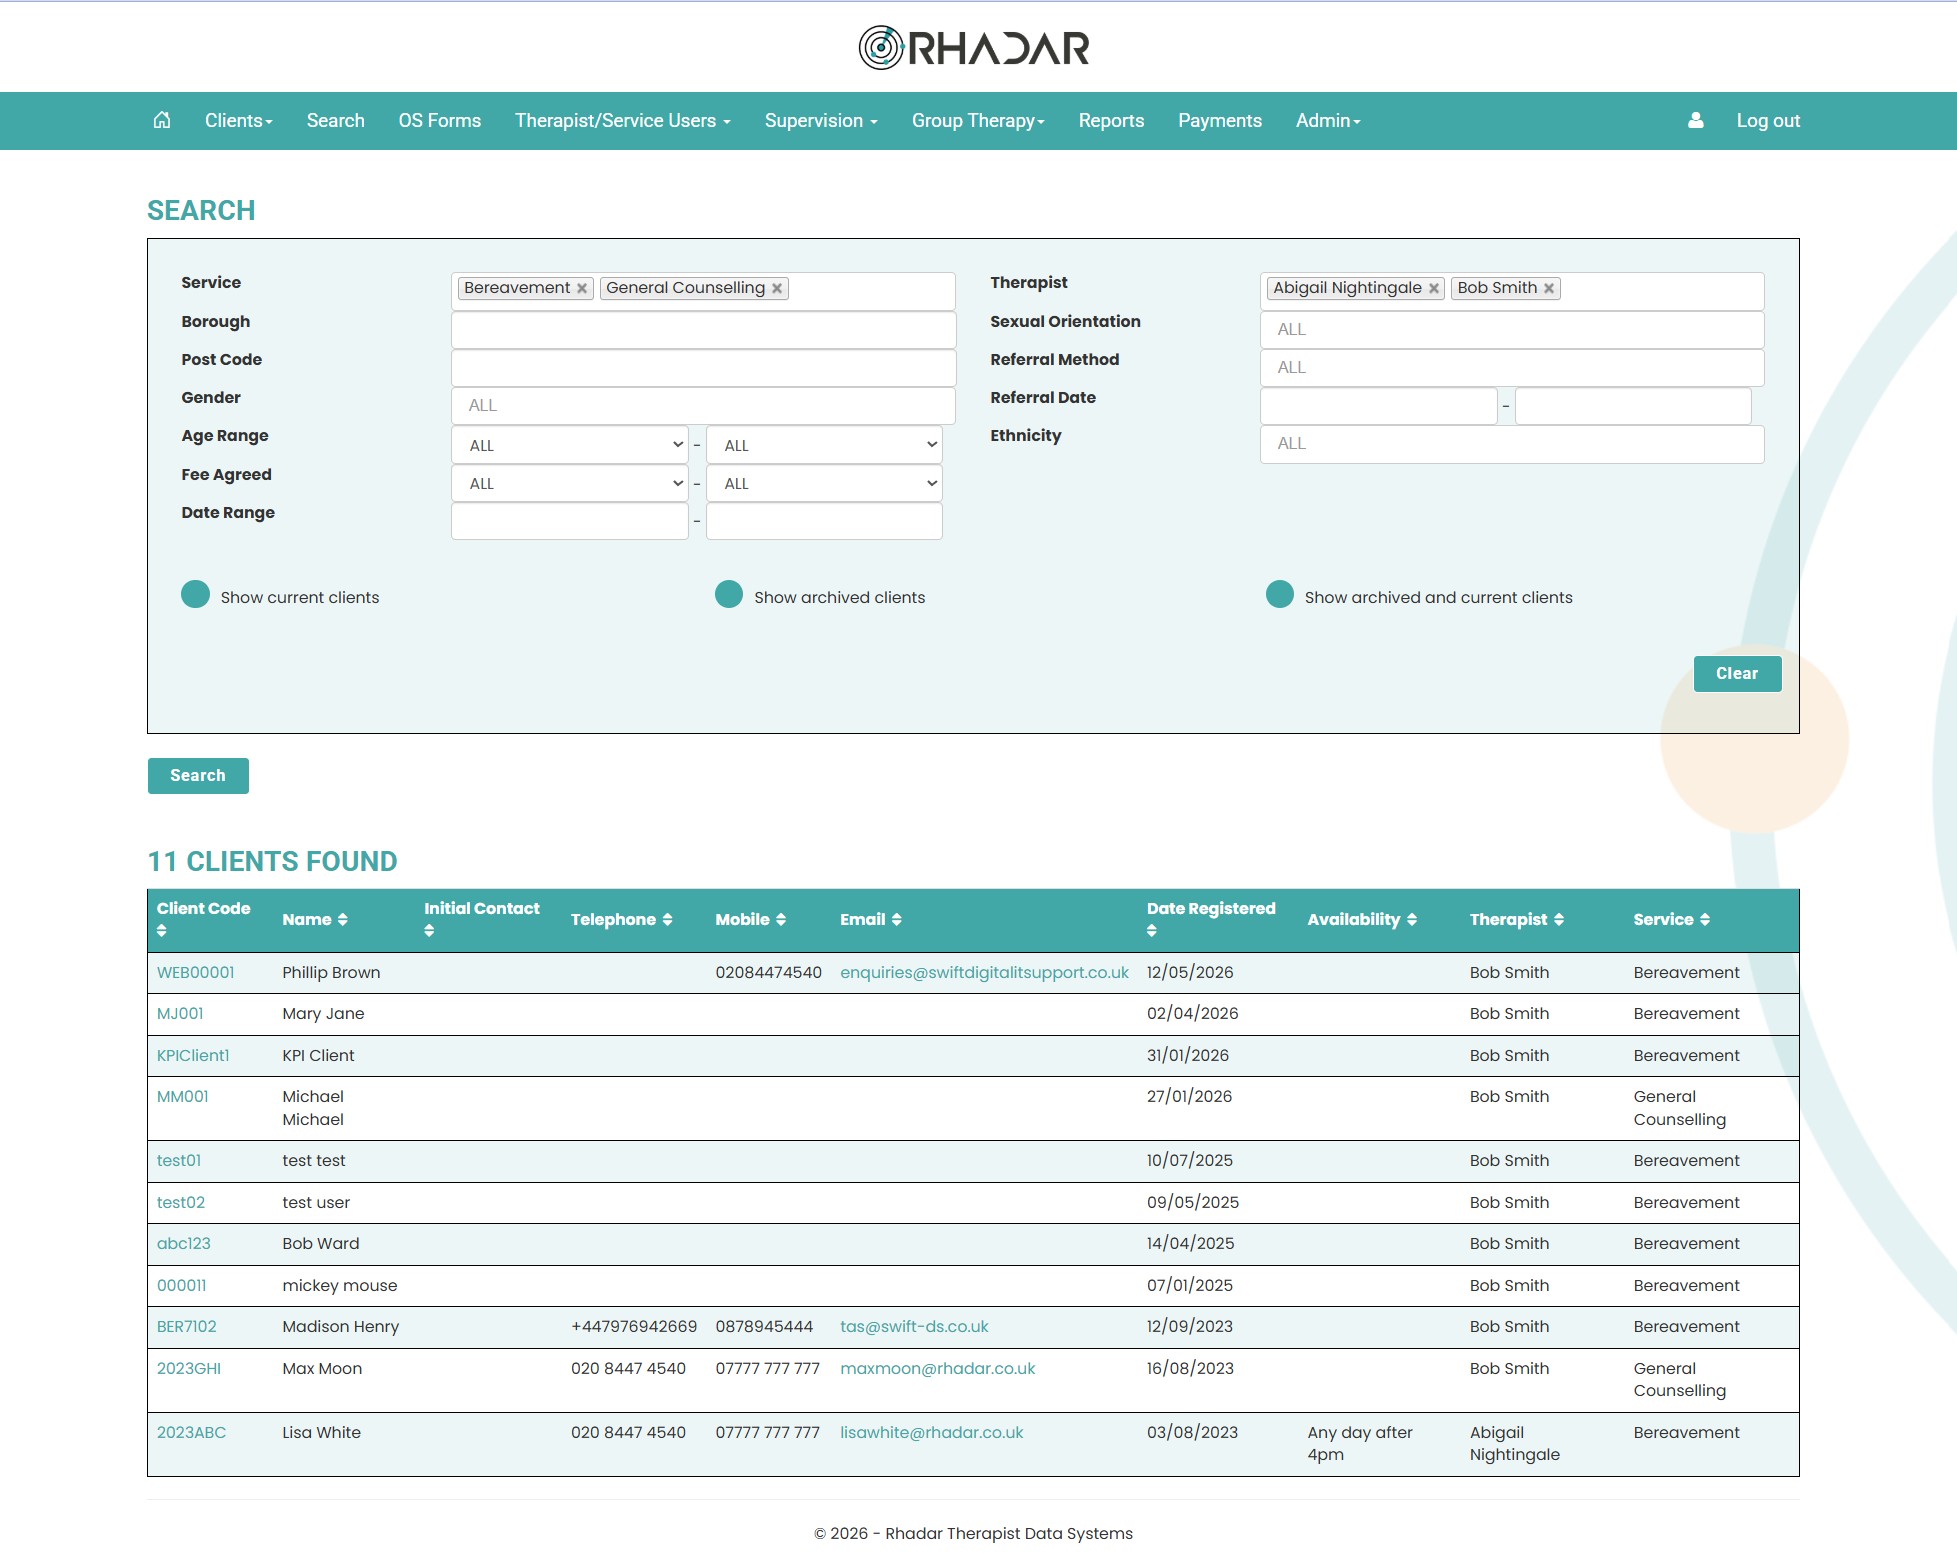
Task: Open client 000011 record
Action: [181, 1286]
